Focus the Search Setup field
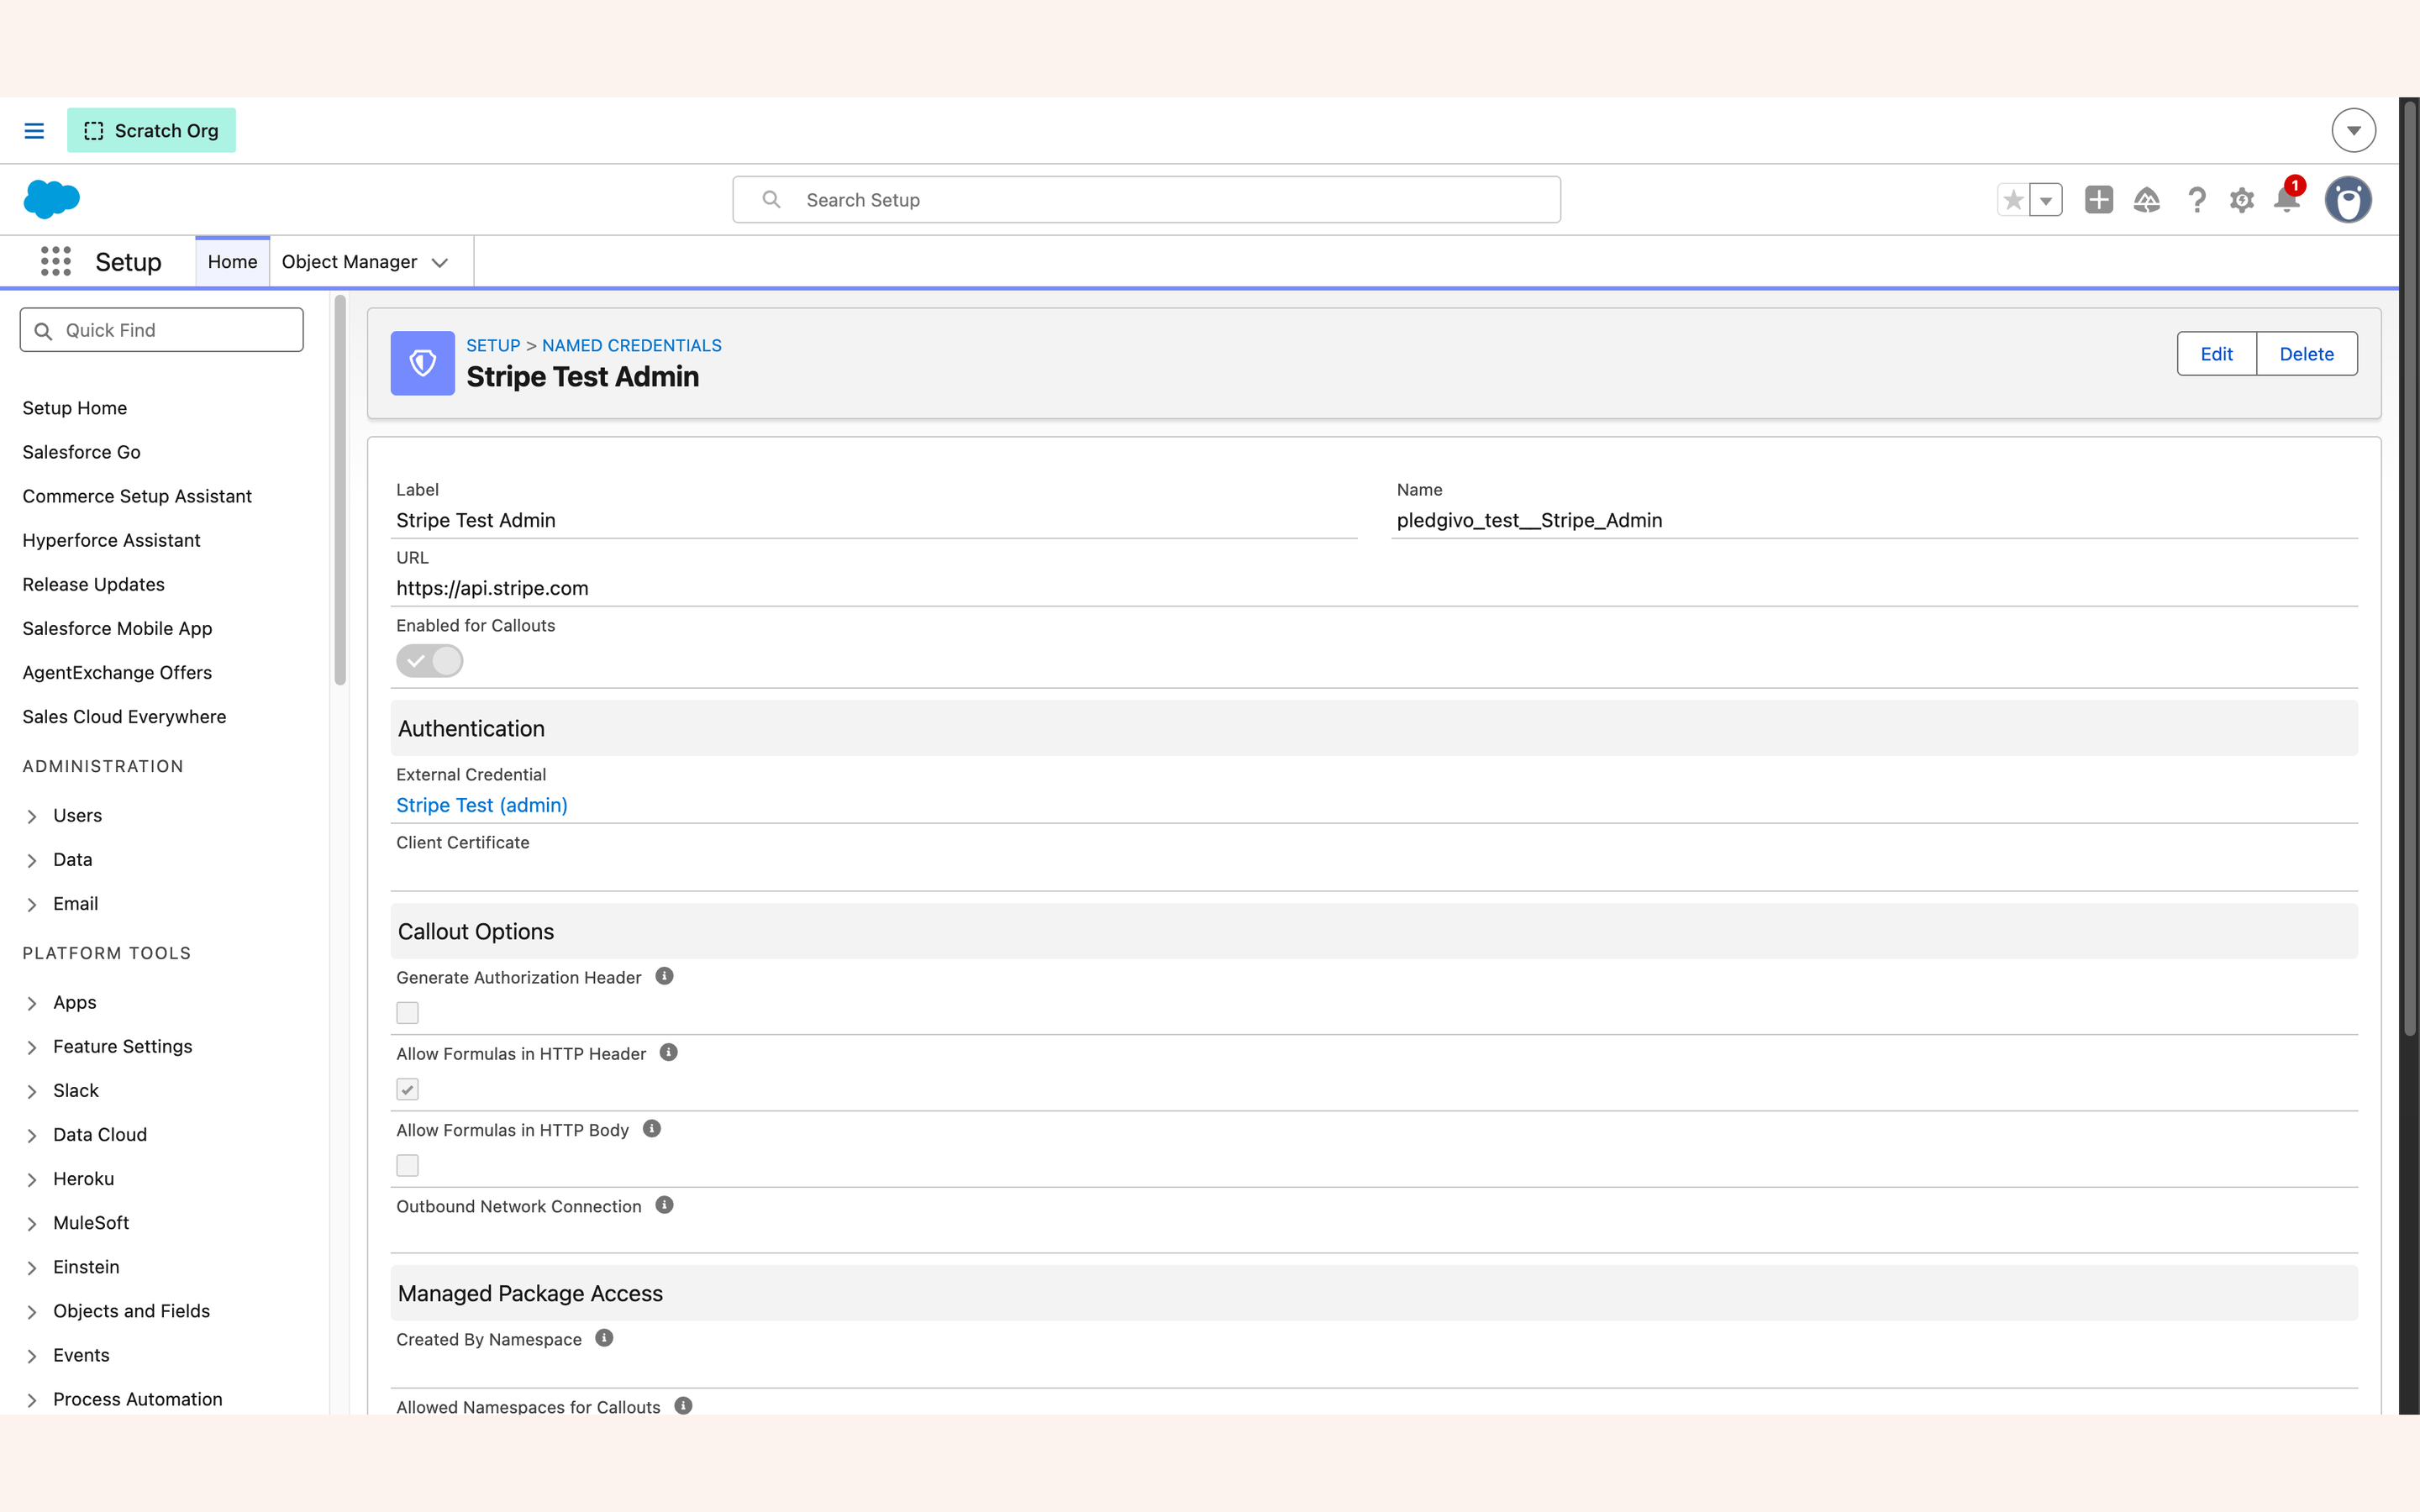The image size is (2420, 1512). coord(1146,200)
